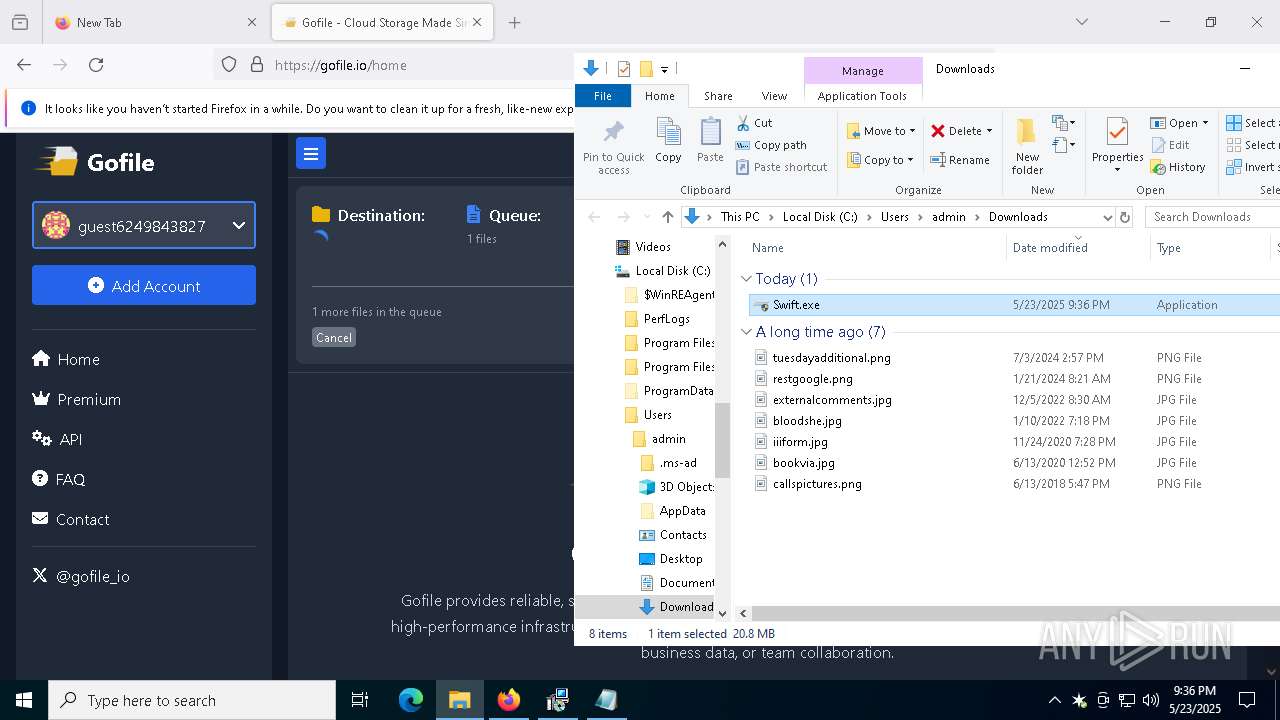Open the Application Tools tab

(x=862, y=96)
